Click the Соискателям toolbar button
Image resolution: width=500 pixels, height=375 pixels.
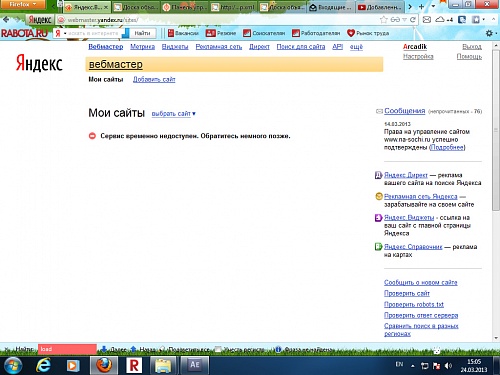[264, 33]
